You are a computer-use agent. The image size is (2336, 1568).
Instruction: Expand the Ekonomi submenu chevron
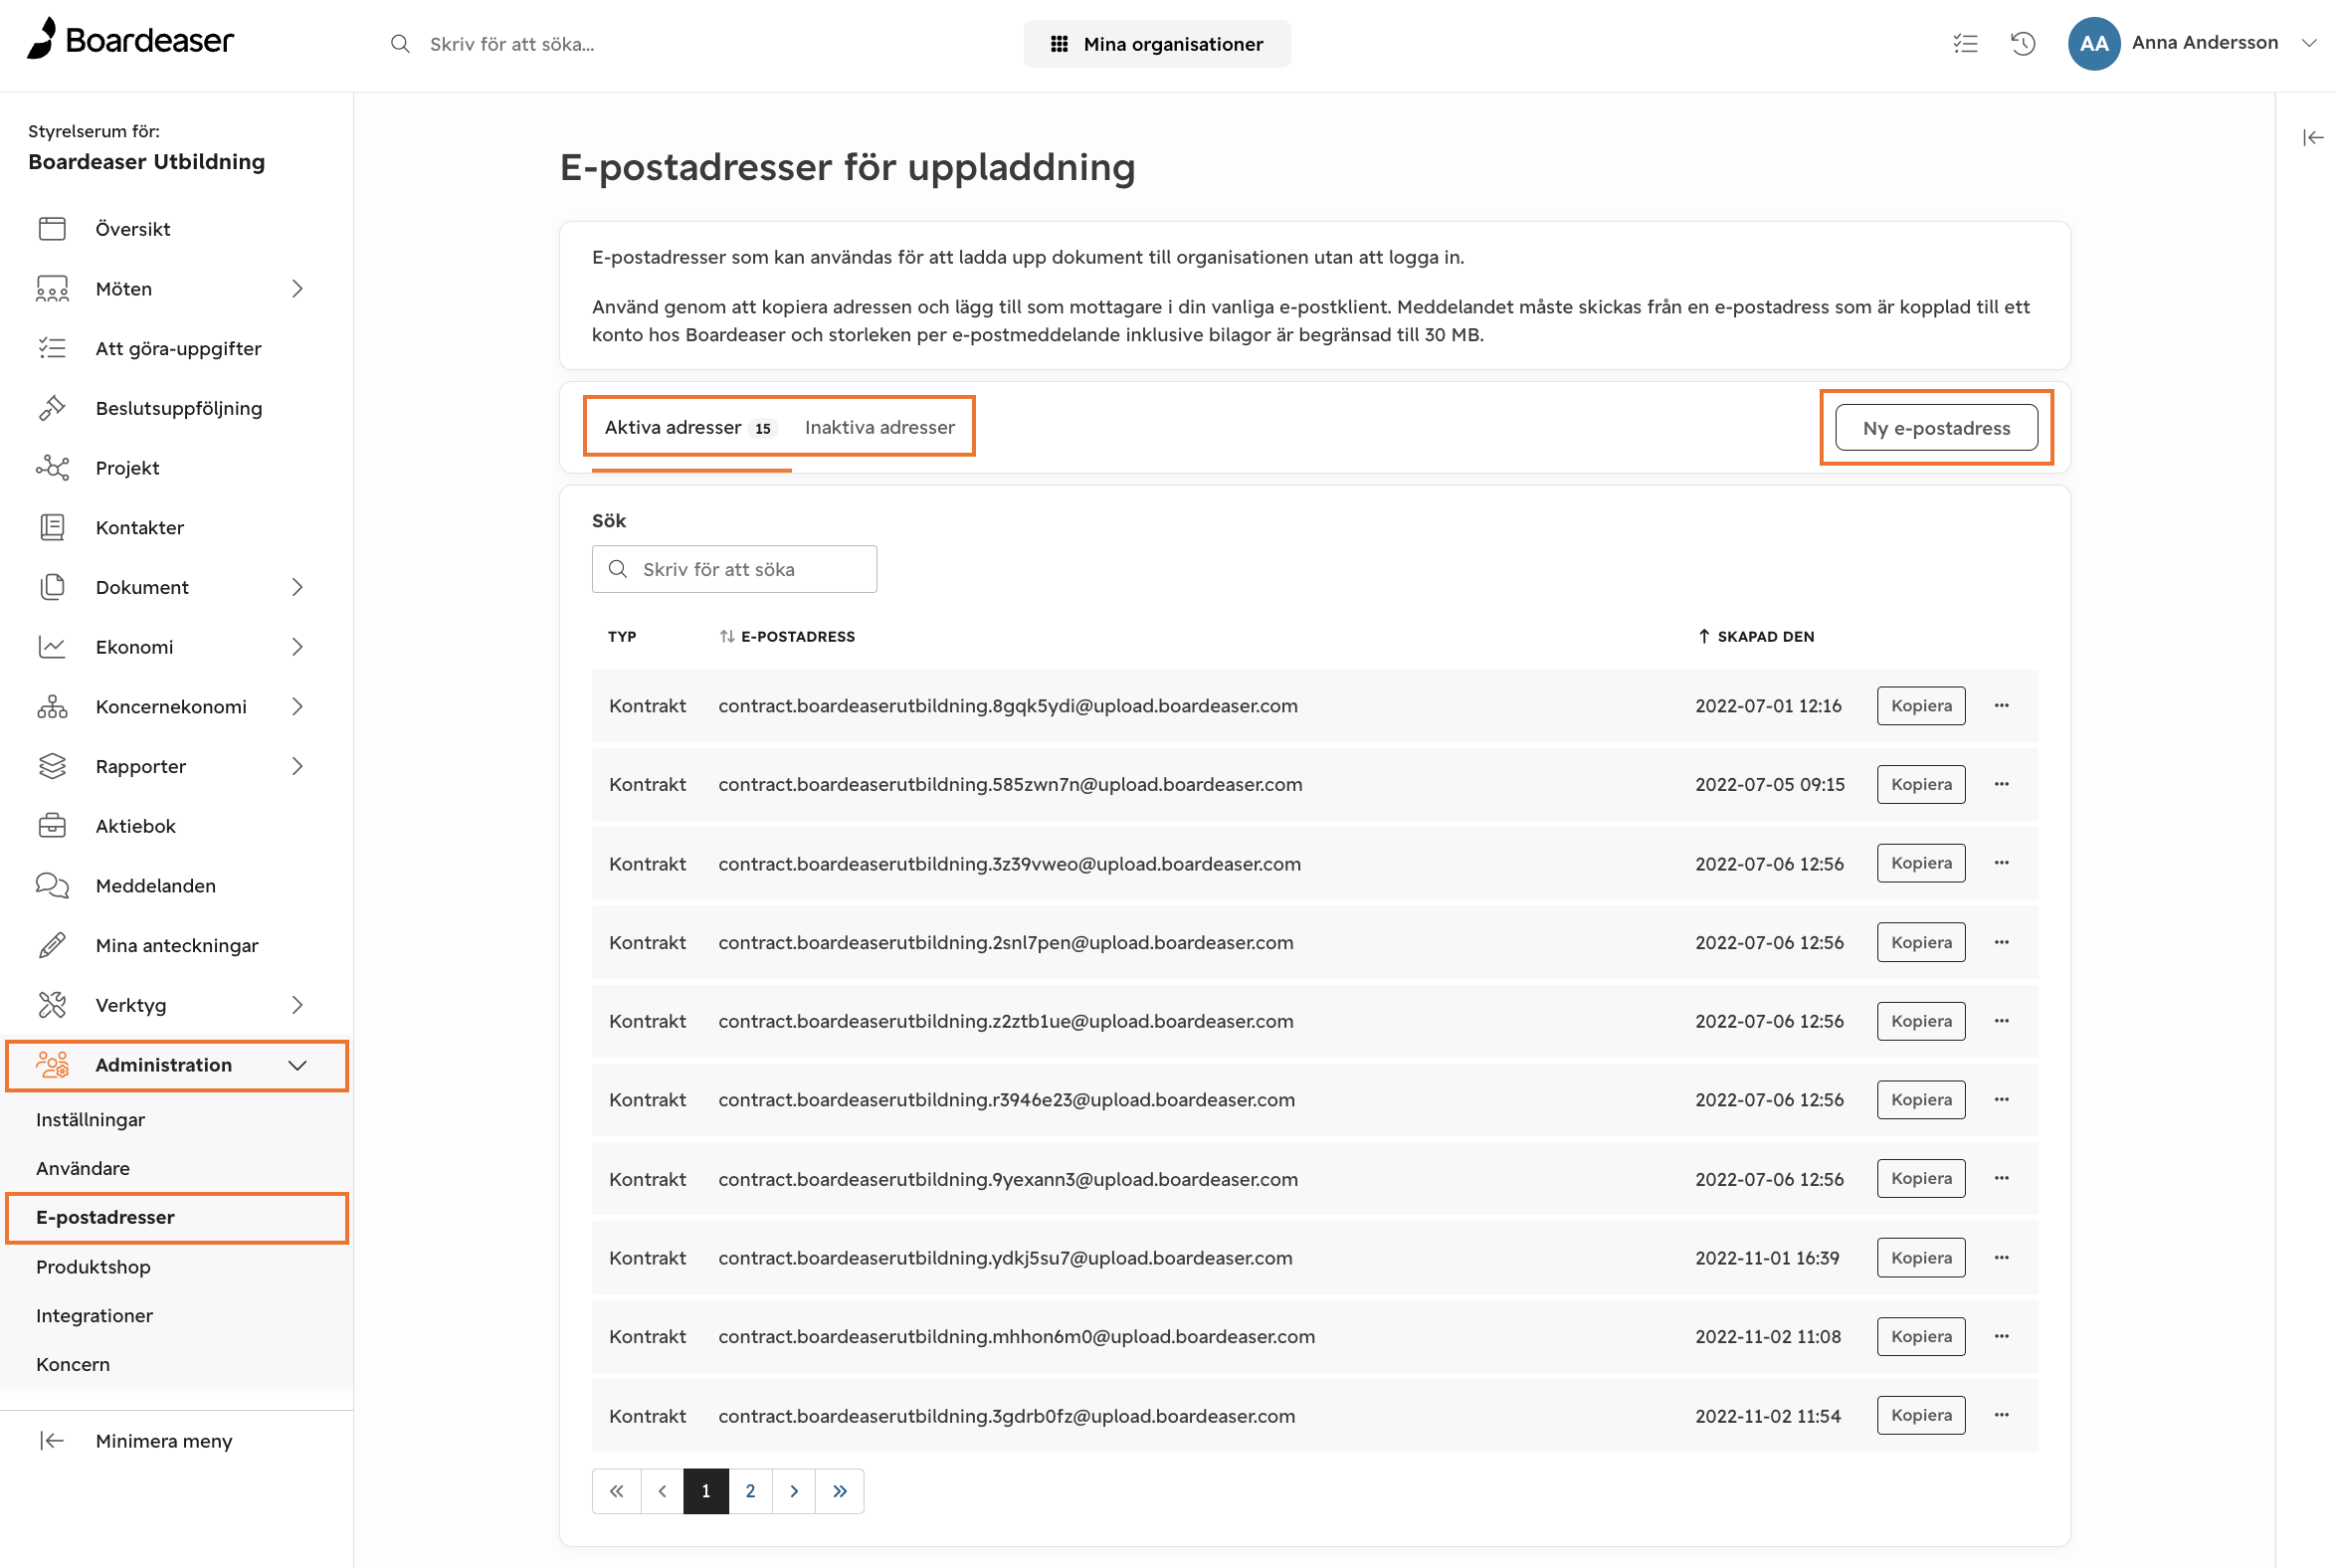pyautogui.click(x=297, y=647)
